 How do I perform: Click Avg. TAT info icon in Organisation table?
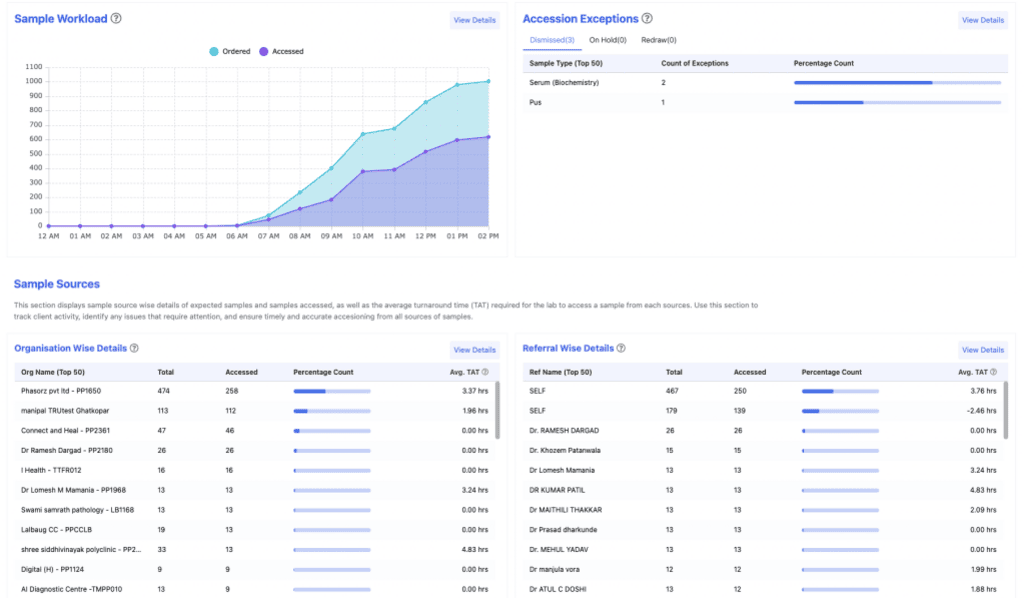(485, 372)
